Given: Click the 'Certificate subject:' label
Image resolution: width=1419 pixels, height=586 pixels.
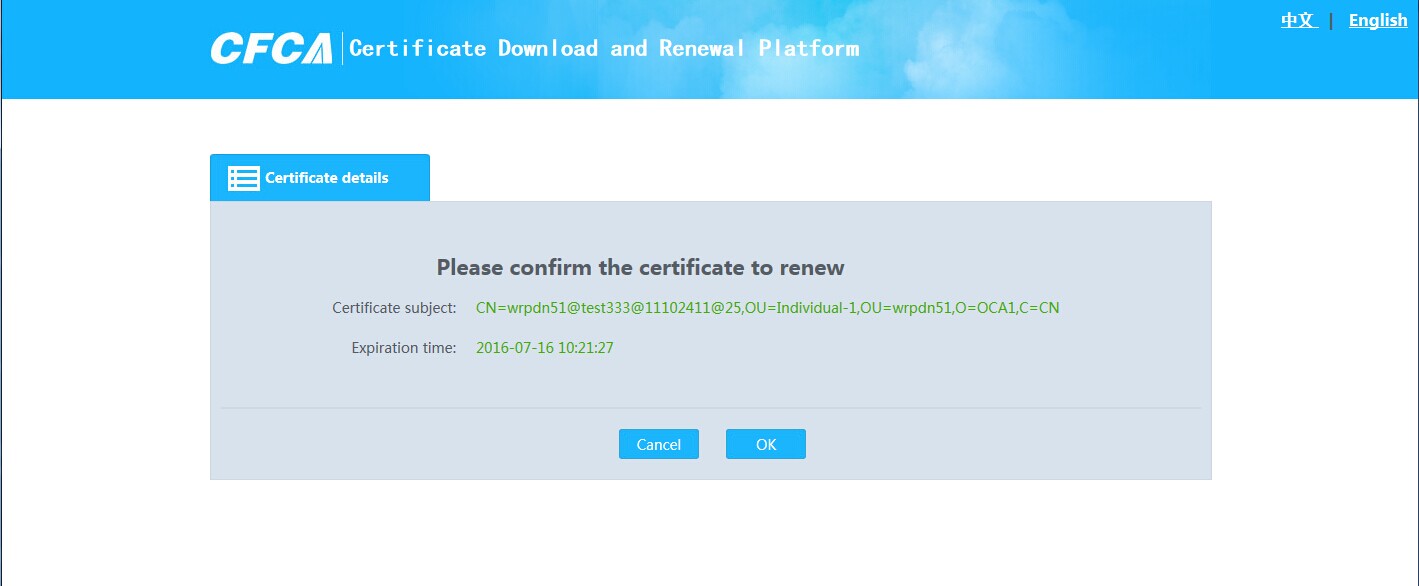Looking at the screenshot, I should (x=394, y=308).
